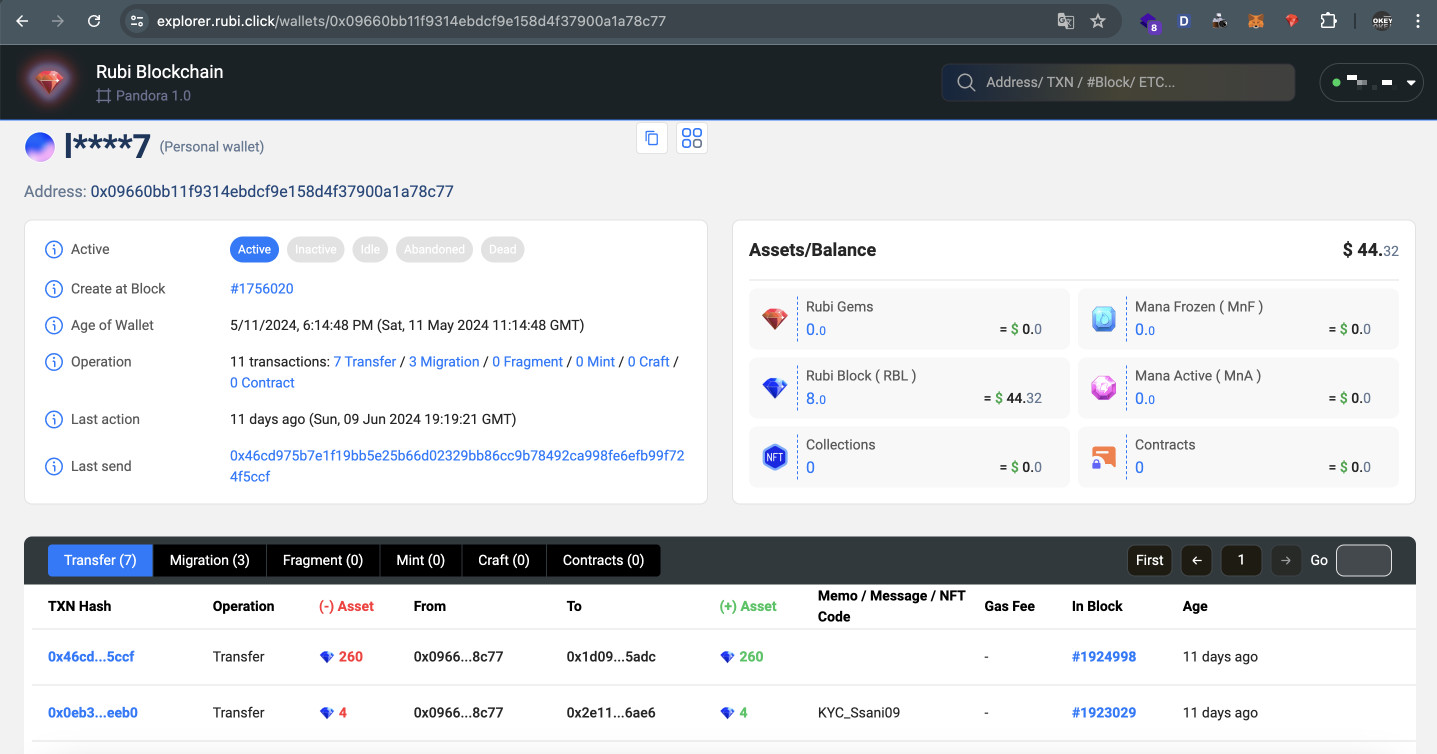
Task: Click the info icon beside Operation
Action: 54,362
